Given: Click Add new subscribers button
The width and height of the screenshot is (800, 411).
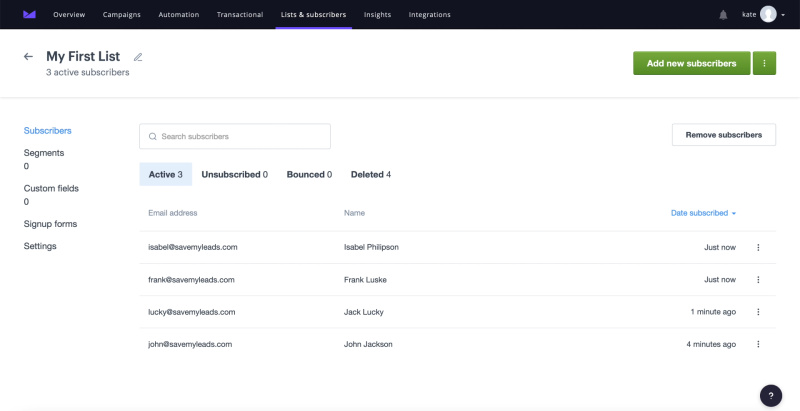Looking at the screenshot, I should (x=691, y=63).
